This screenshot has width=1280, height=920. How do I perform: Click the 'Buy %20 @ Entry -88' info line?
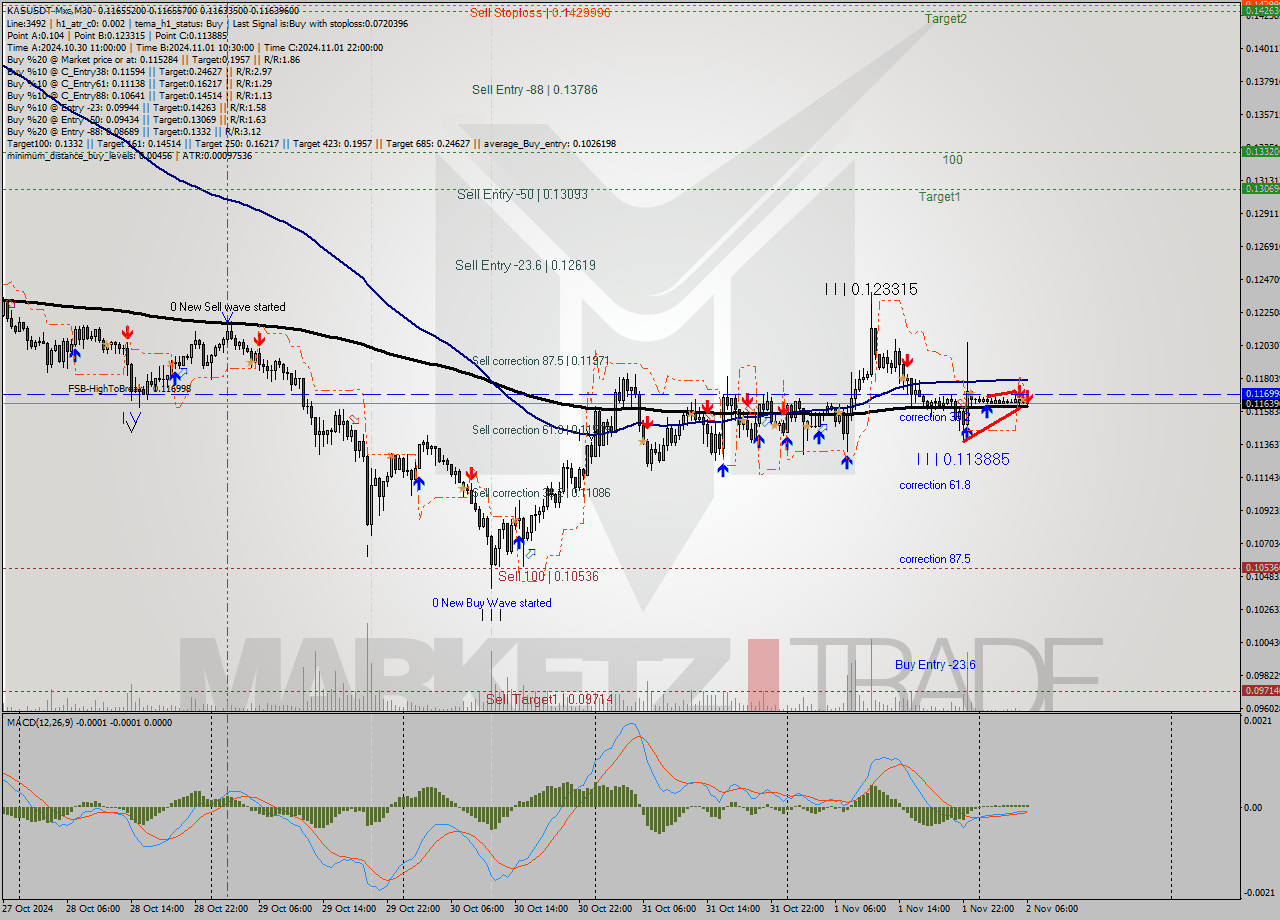coord(134,131)
